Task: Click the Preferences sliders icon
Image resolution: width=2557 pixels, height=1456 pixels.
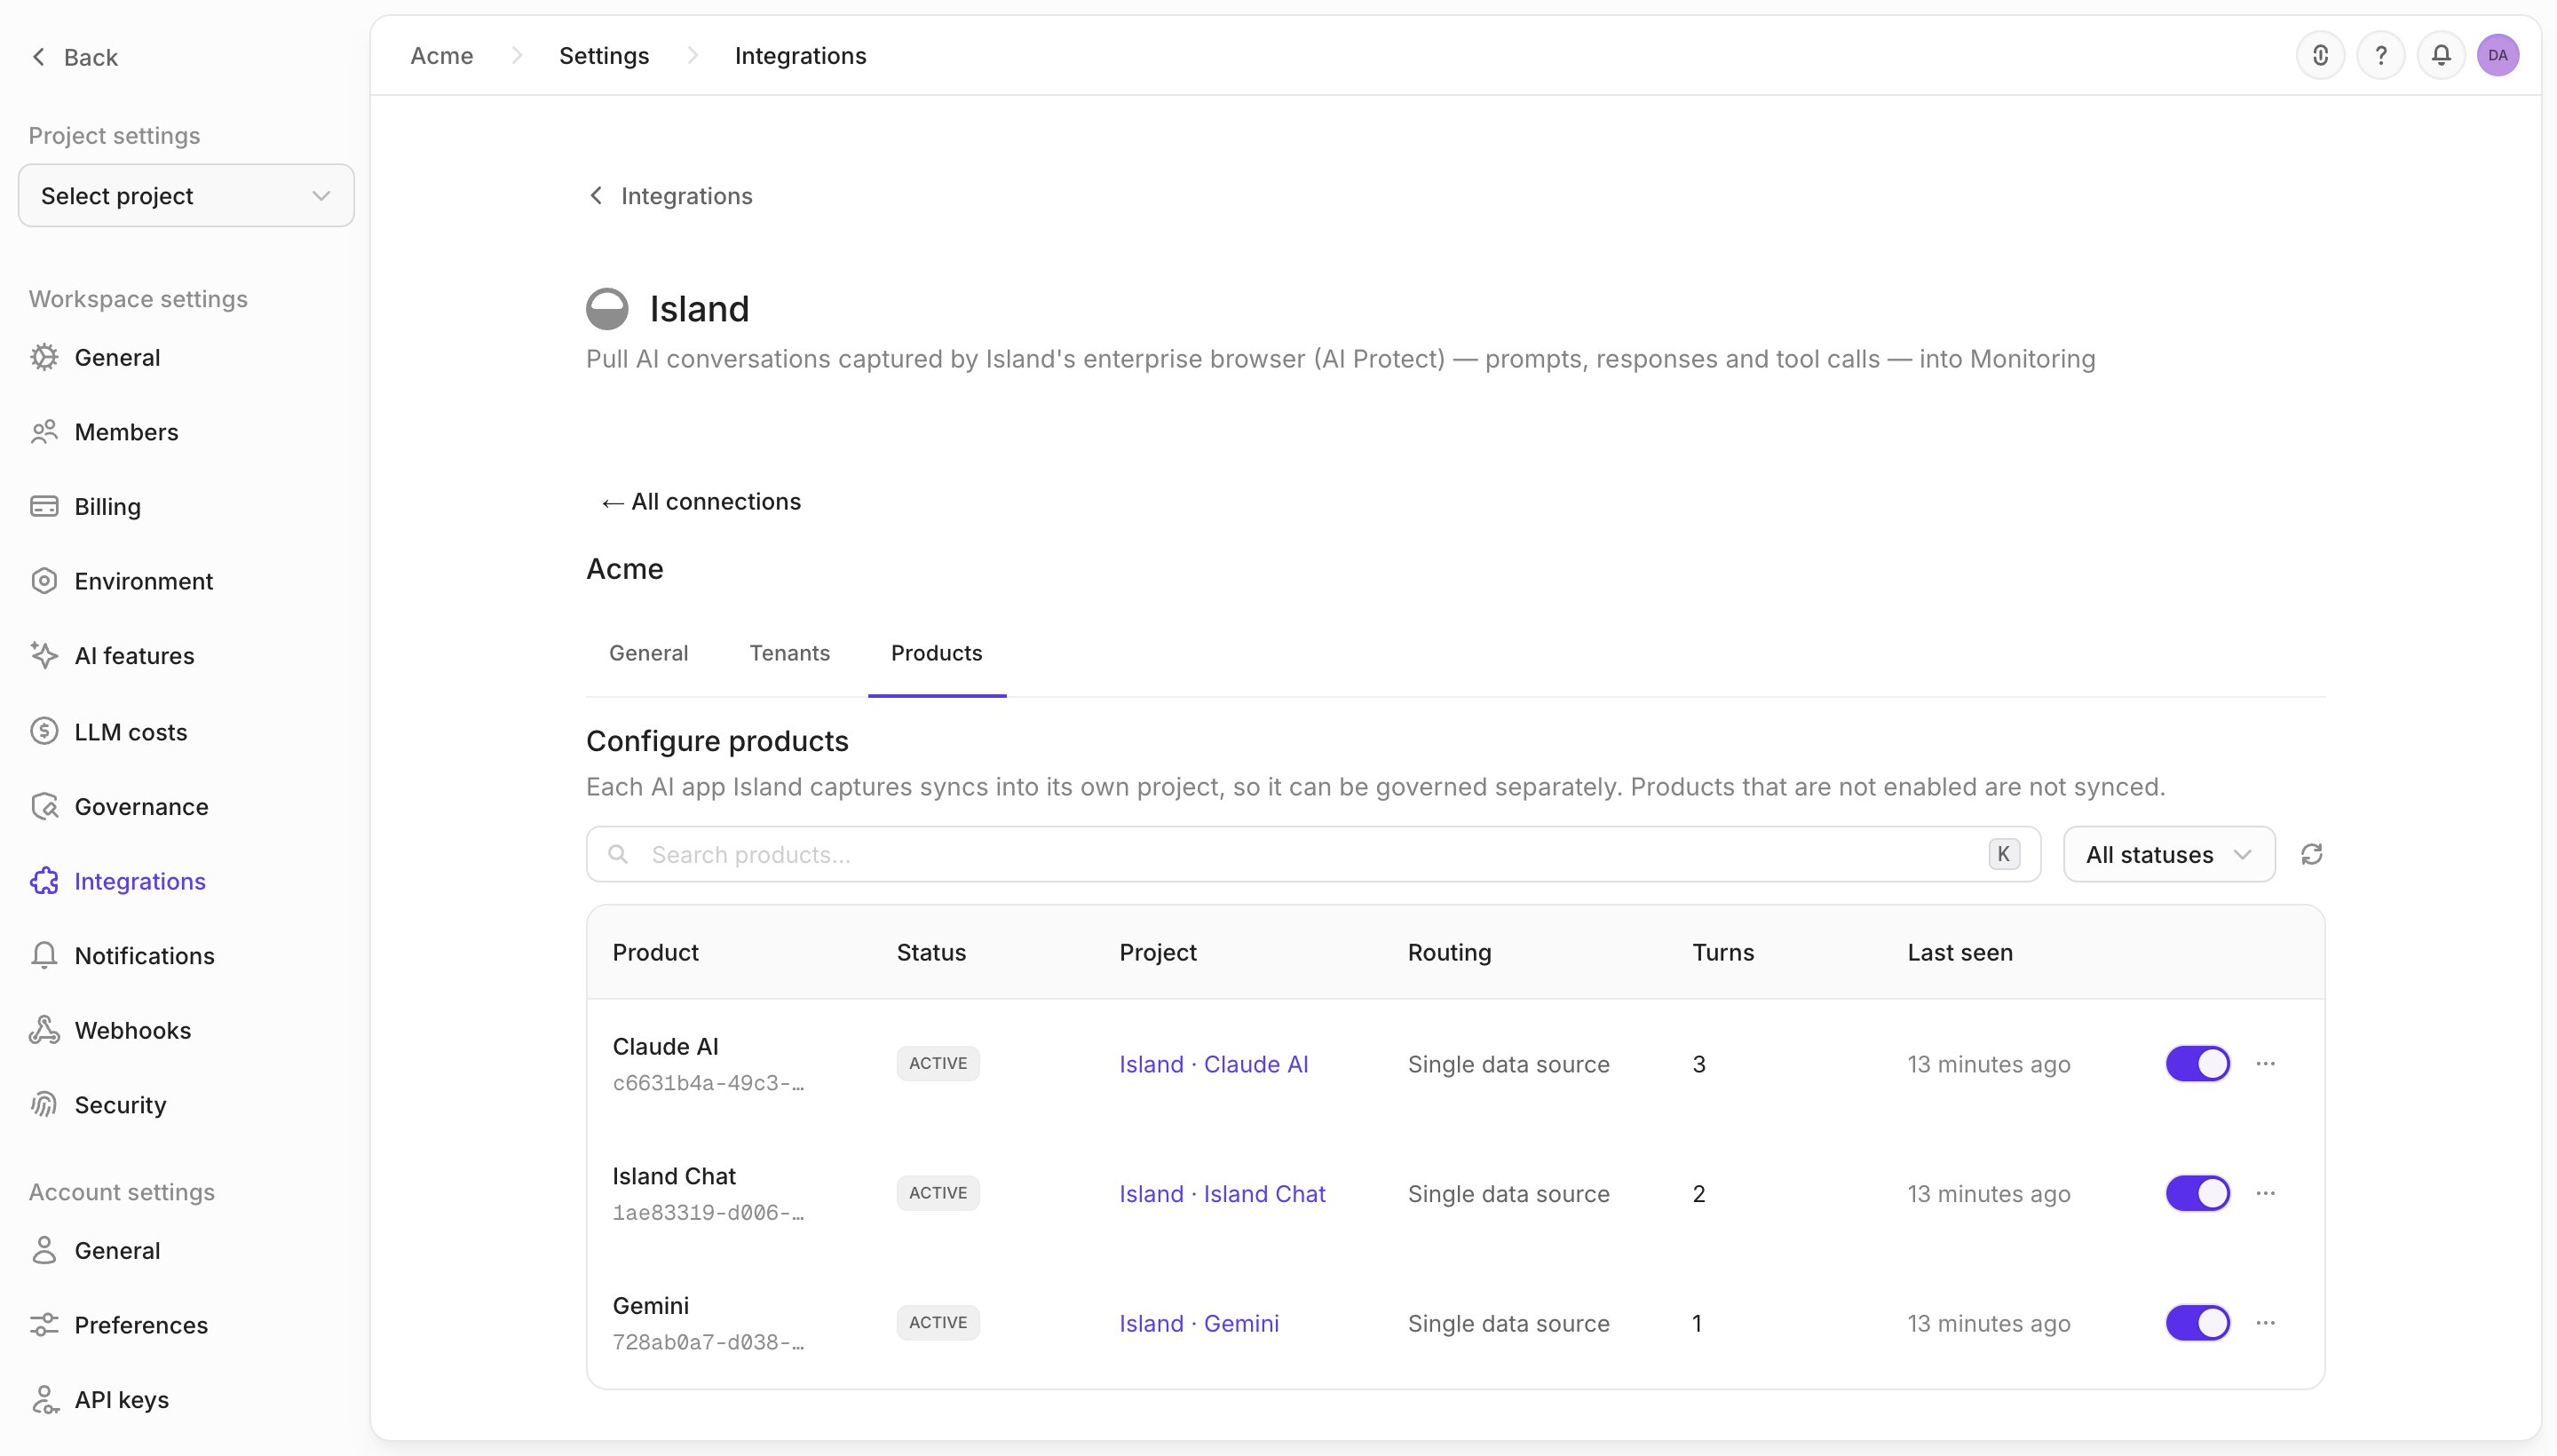Action: [x=44, y=1324]
